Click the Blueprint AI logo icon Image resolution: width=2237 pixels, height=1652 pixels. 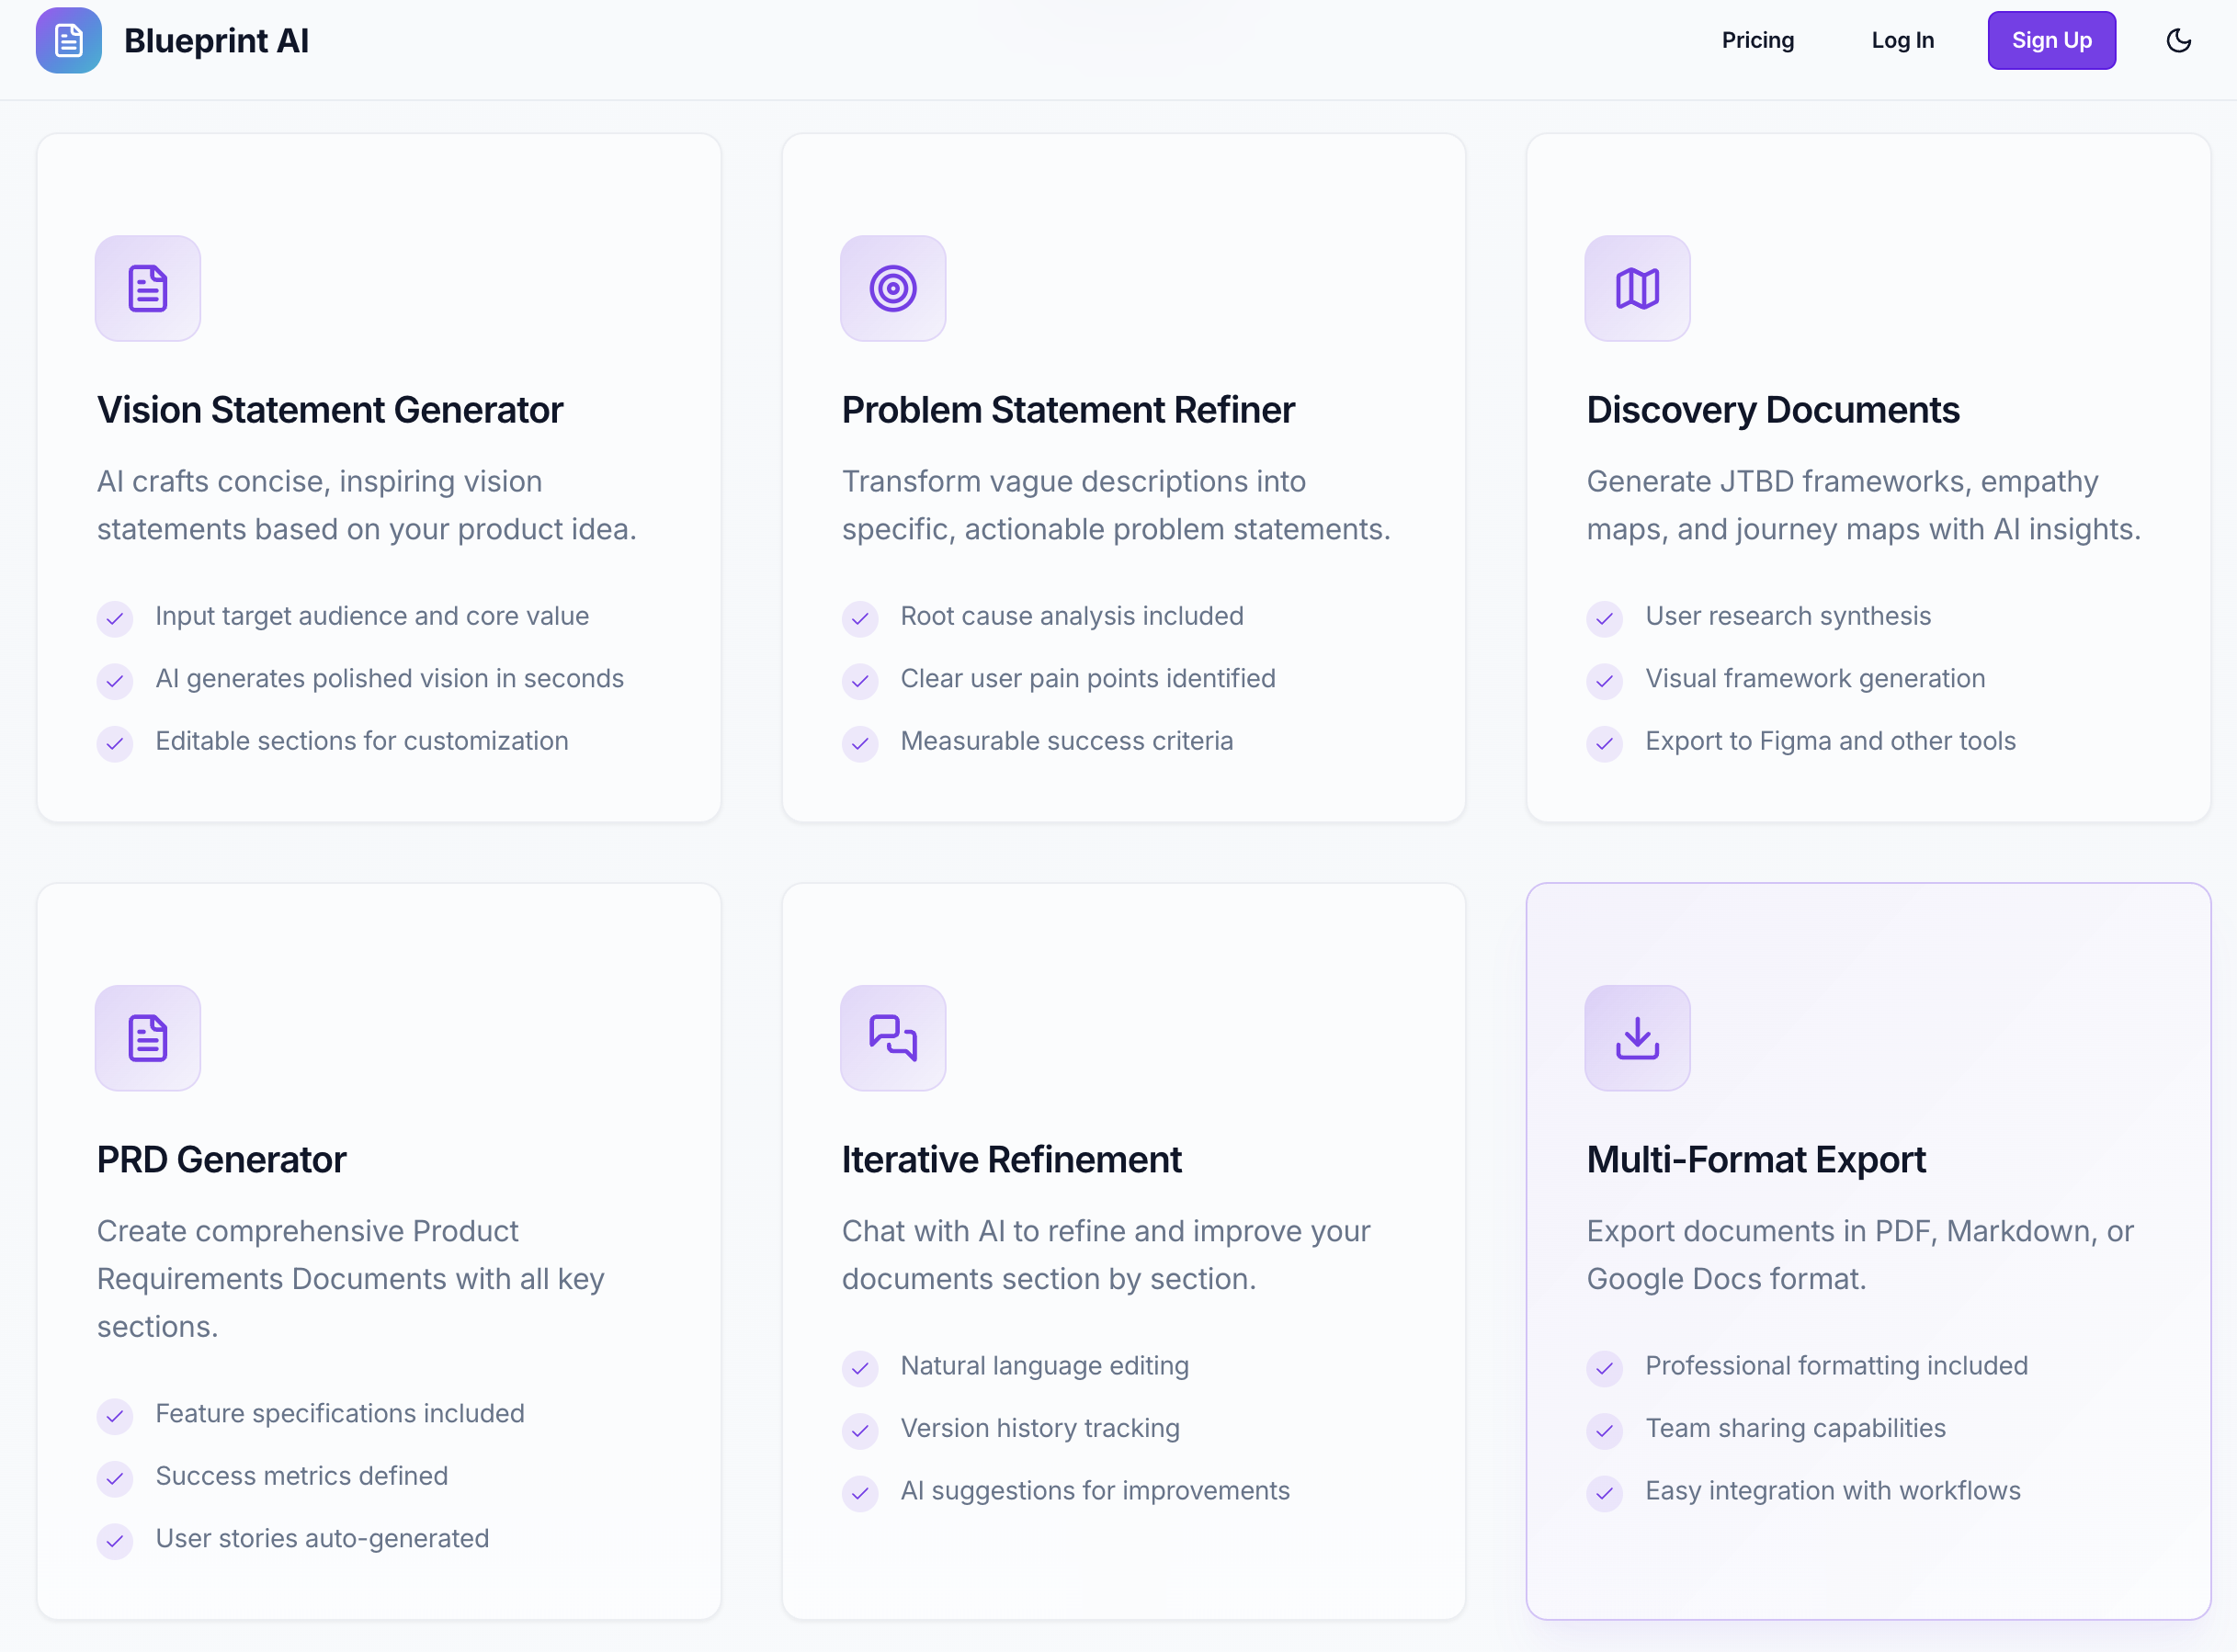point(68,41)
